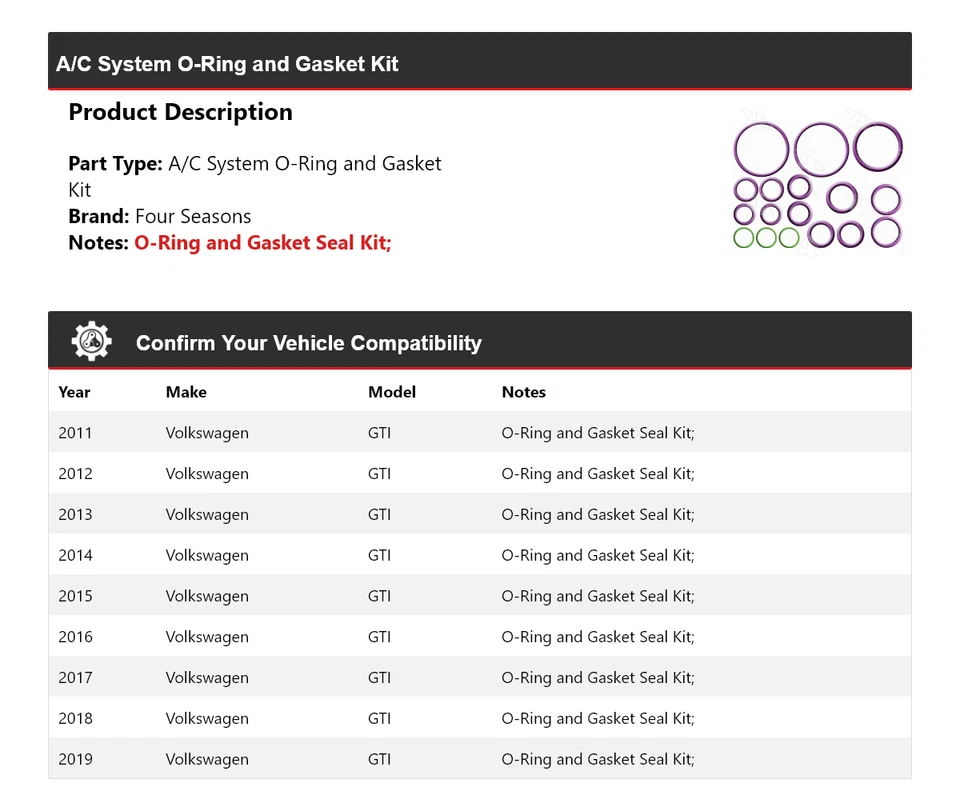Open the O-ring kit product thumbnail image

(x=817, y=185)
